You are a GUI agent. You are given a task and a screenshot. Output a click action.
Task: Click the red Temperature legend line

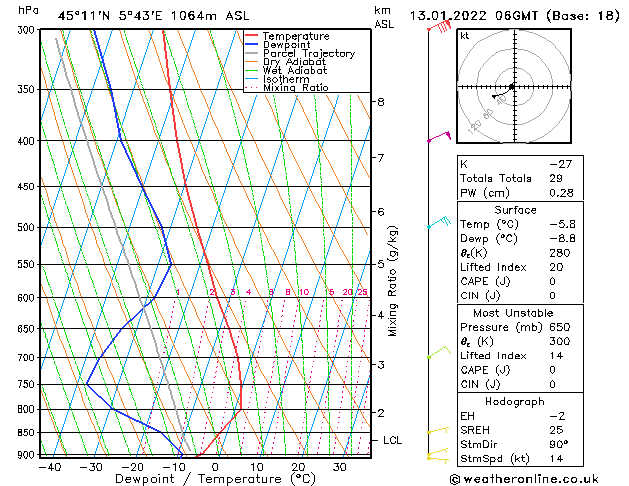click(252, 36)
